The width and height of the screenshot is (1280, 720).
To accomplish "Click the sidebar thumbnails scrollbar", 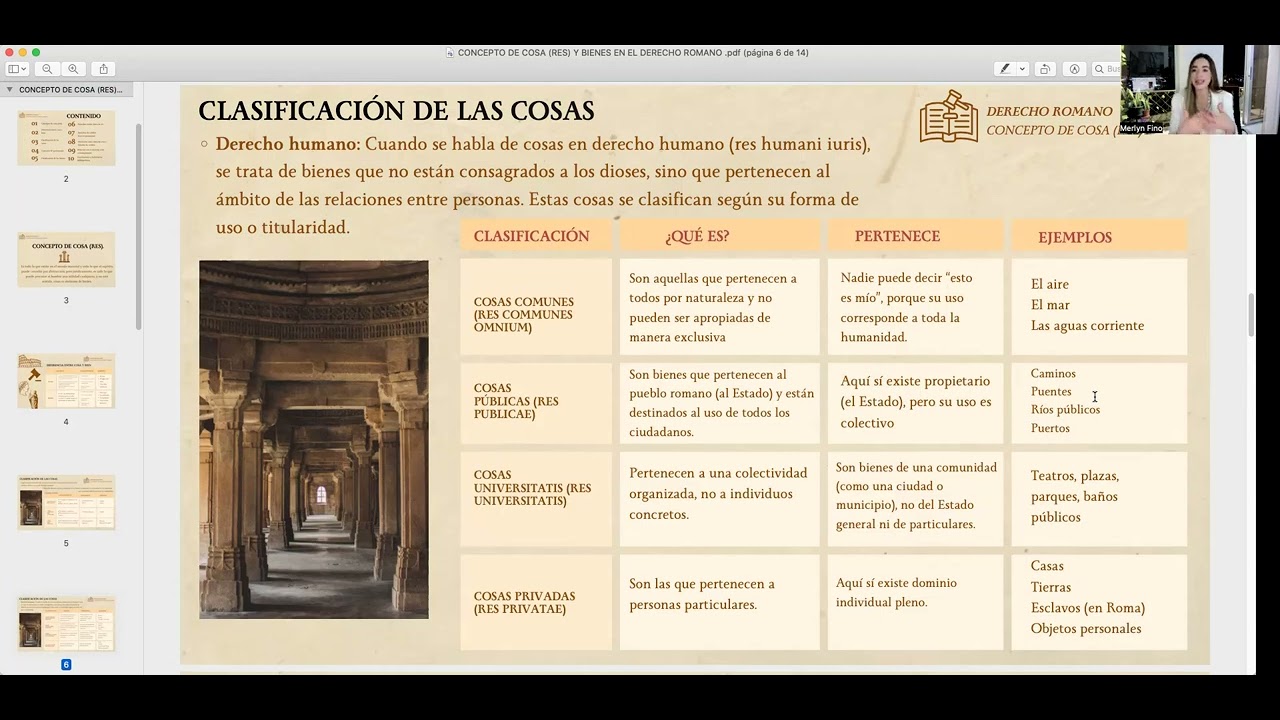I will 138,226.
